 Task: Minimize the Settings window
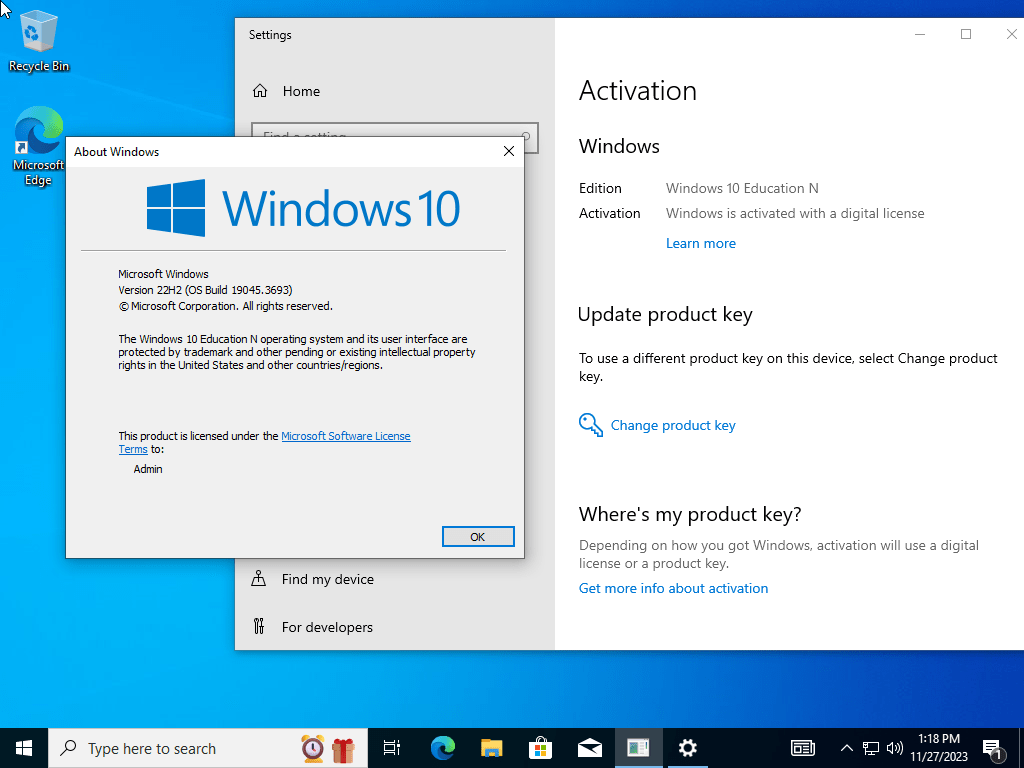click(x=920, y=35)
